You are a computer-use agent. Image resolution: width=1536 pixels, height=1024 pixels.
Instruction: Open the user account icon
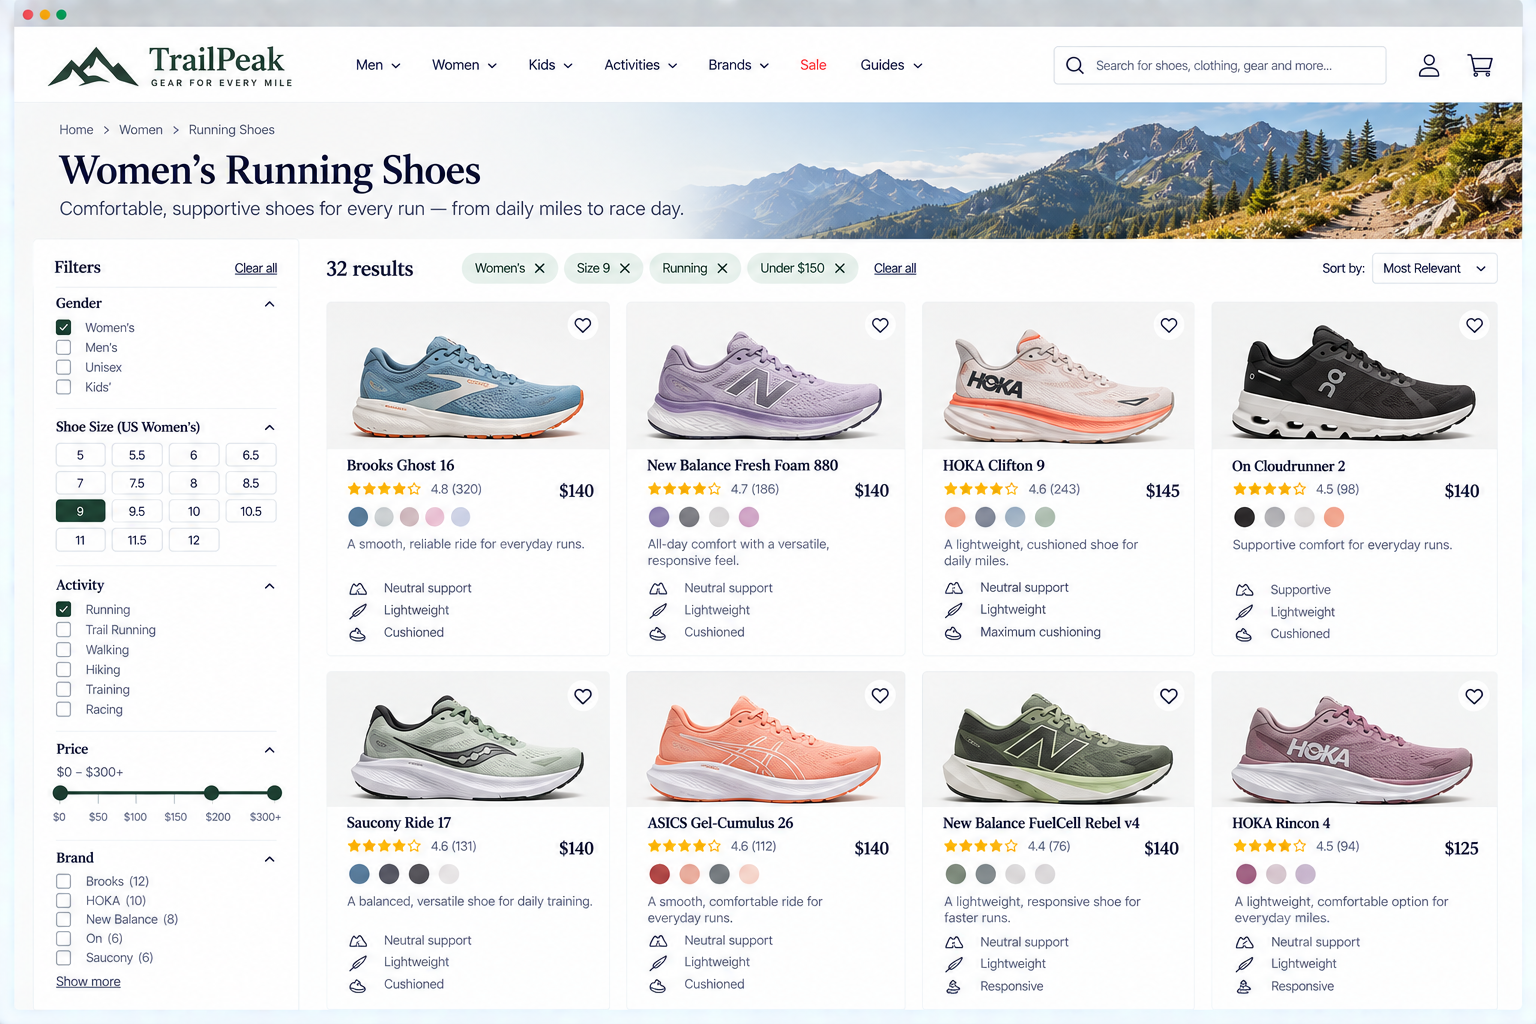[1429, 66]
